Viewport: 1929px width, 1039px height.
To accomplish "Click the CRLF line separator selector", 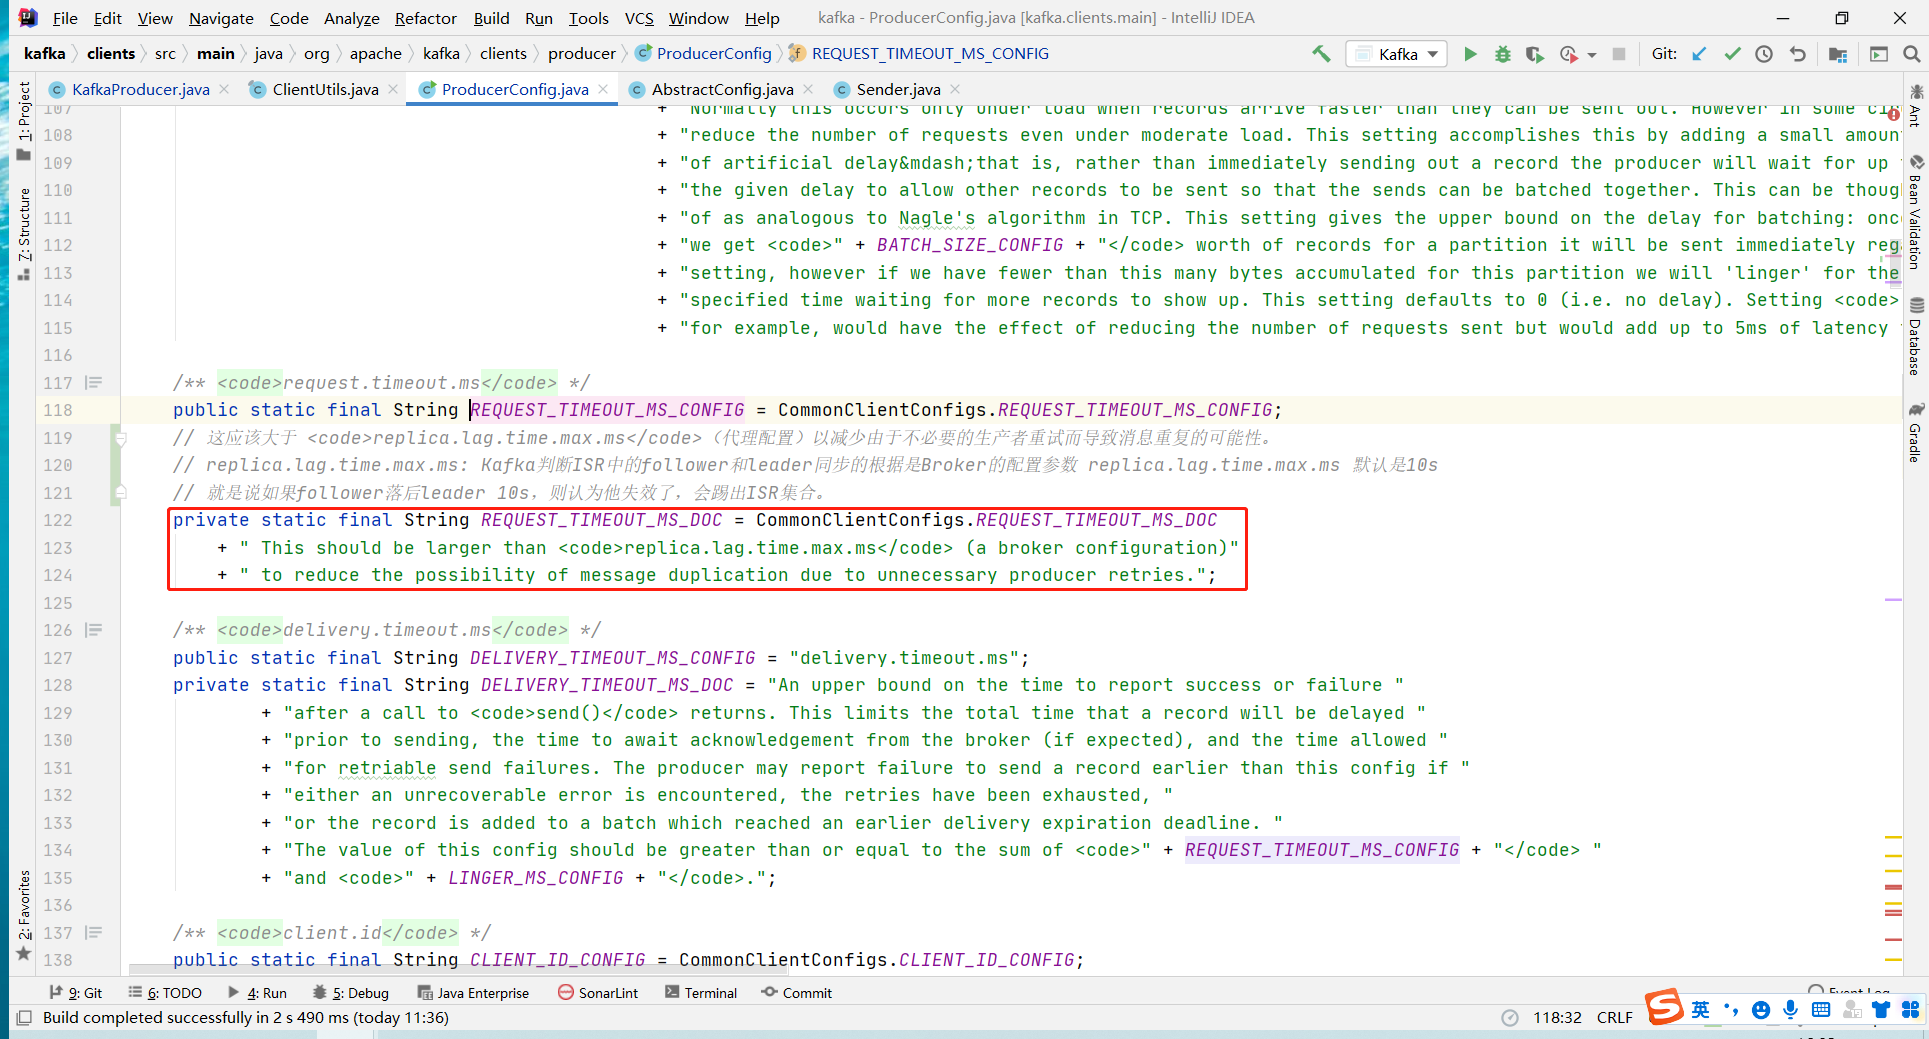I will coord(1614,1018).
